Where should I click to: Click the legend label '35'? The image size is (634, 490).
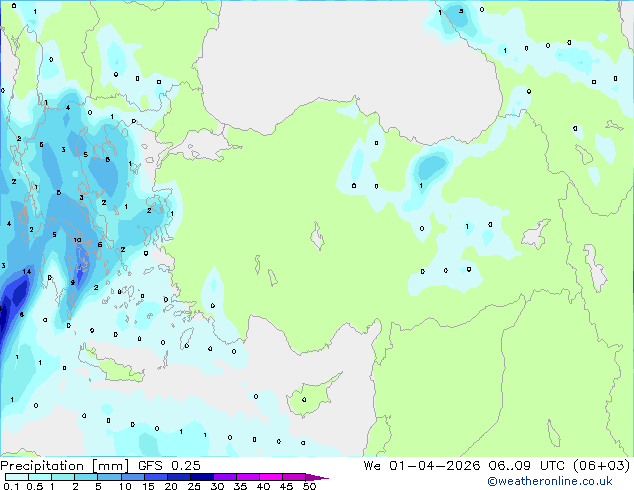pos(240,486)
